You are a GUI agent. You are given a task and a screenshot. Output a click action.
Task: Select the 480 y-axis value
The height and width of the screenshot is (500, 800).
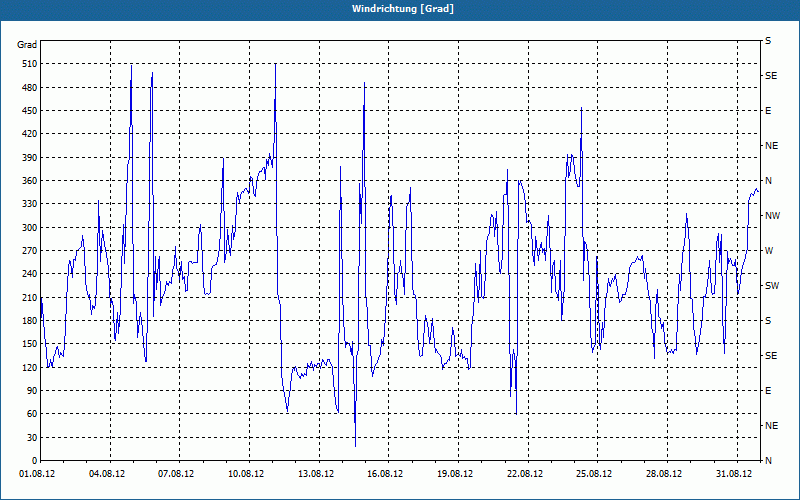(x=30, y=88)
